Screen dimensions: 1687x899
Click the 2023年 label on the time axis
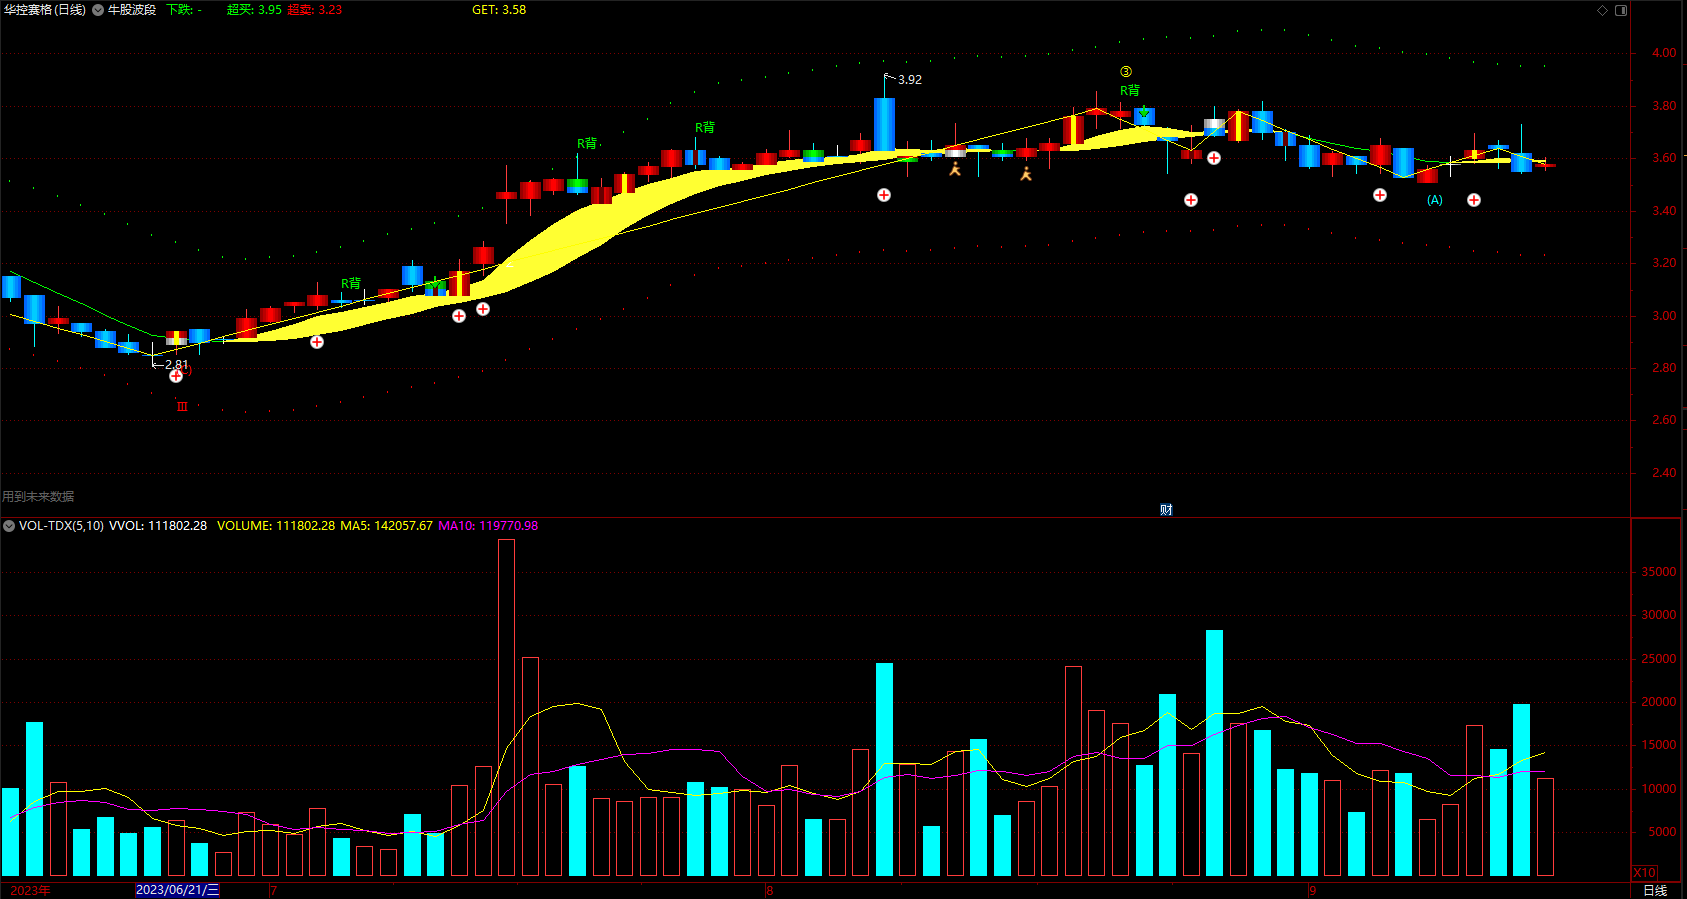pos(30,890)
